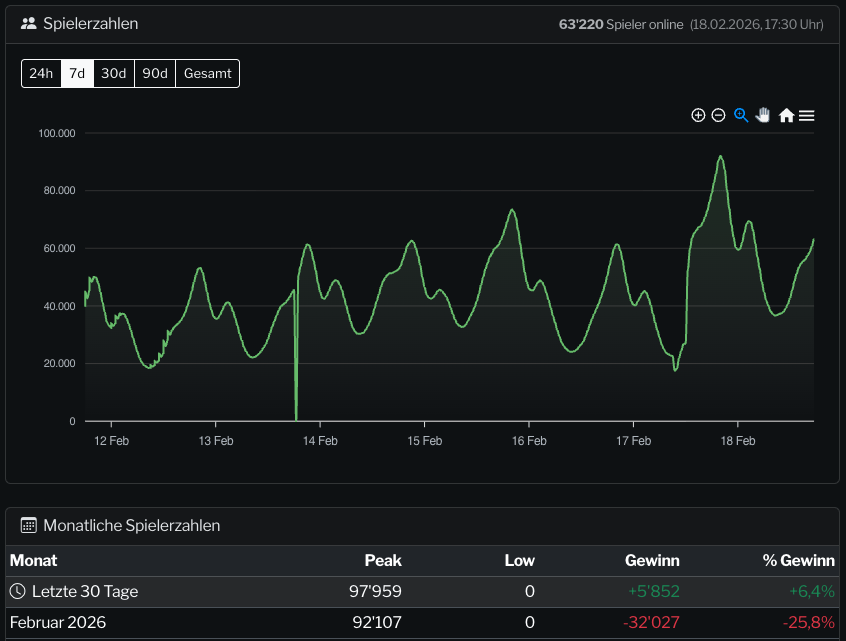Viewport: 846px width, 641px height.
Task: Click the calendar icon beside Monatliche Spielerzahlen
Action: coord(28,525)
